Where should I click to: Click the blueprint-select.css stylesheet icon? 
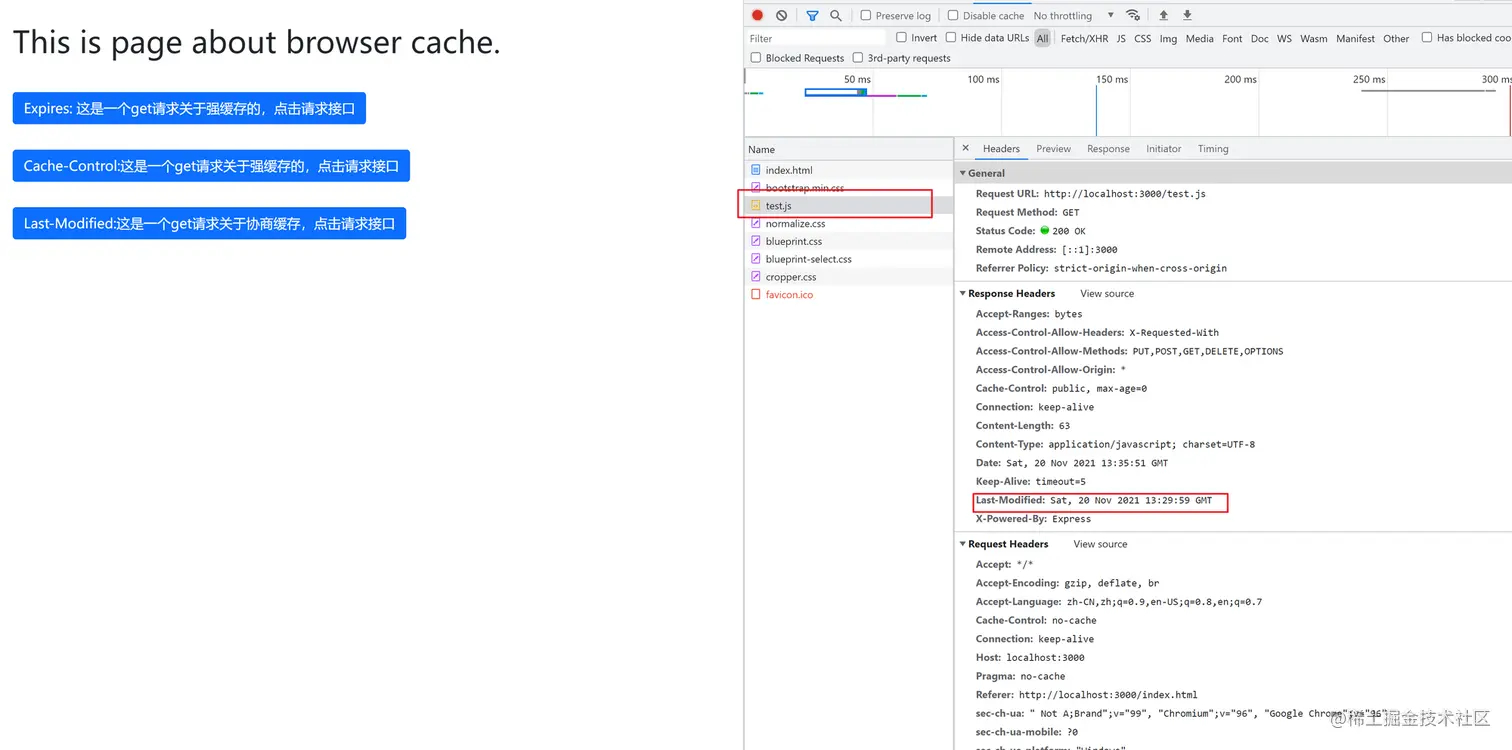(x=756, y=259)
